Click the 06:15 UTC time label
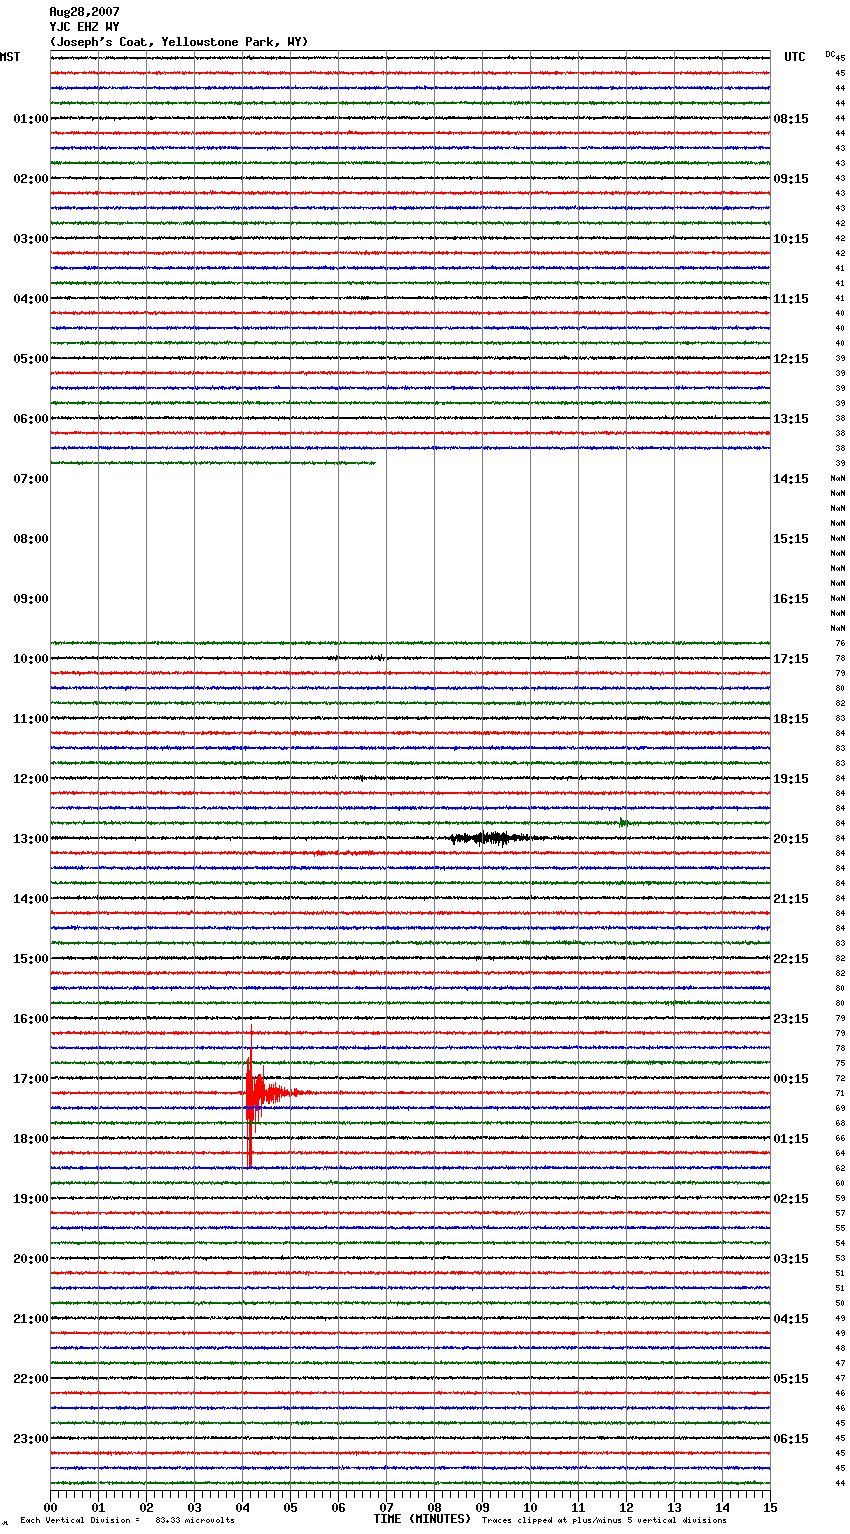Screen dimensions: 850x1534 point(791,1439)
